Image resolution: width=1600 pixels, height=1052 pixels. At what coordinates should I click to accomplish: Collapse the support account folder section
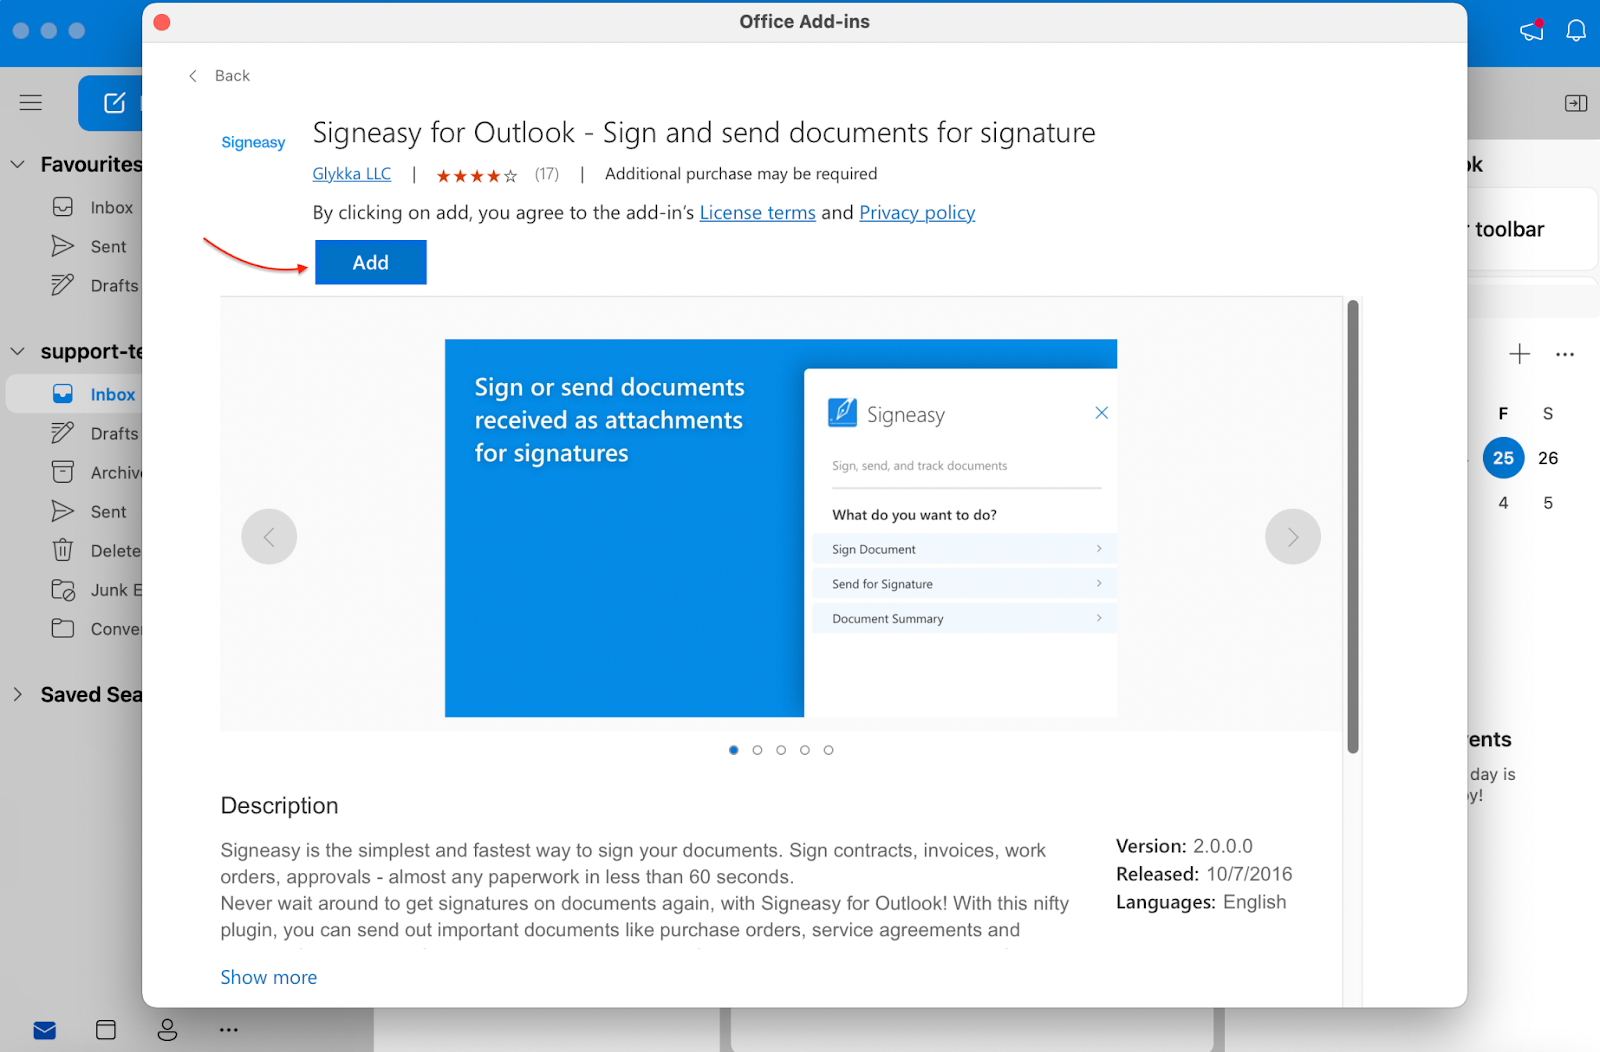click(17, 351)
